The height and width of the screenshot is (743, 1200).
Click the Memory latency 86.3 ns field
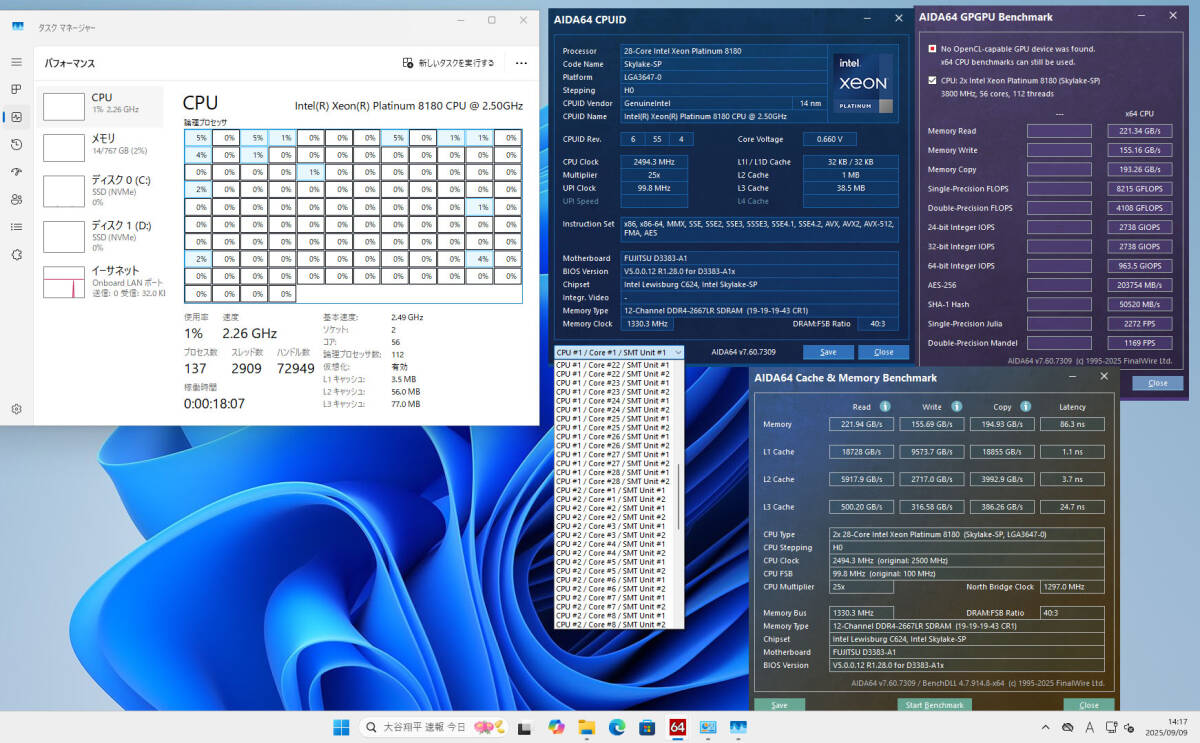[x=1072, y=424]
